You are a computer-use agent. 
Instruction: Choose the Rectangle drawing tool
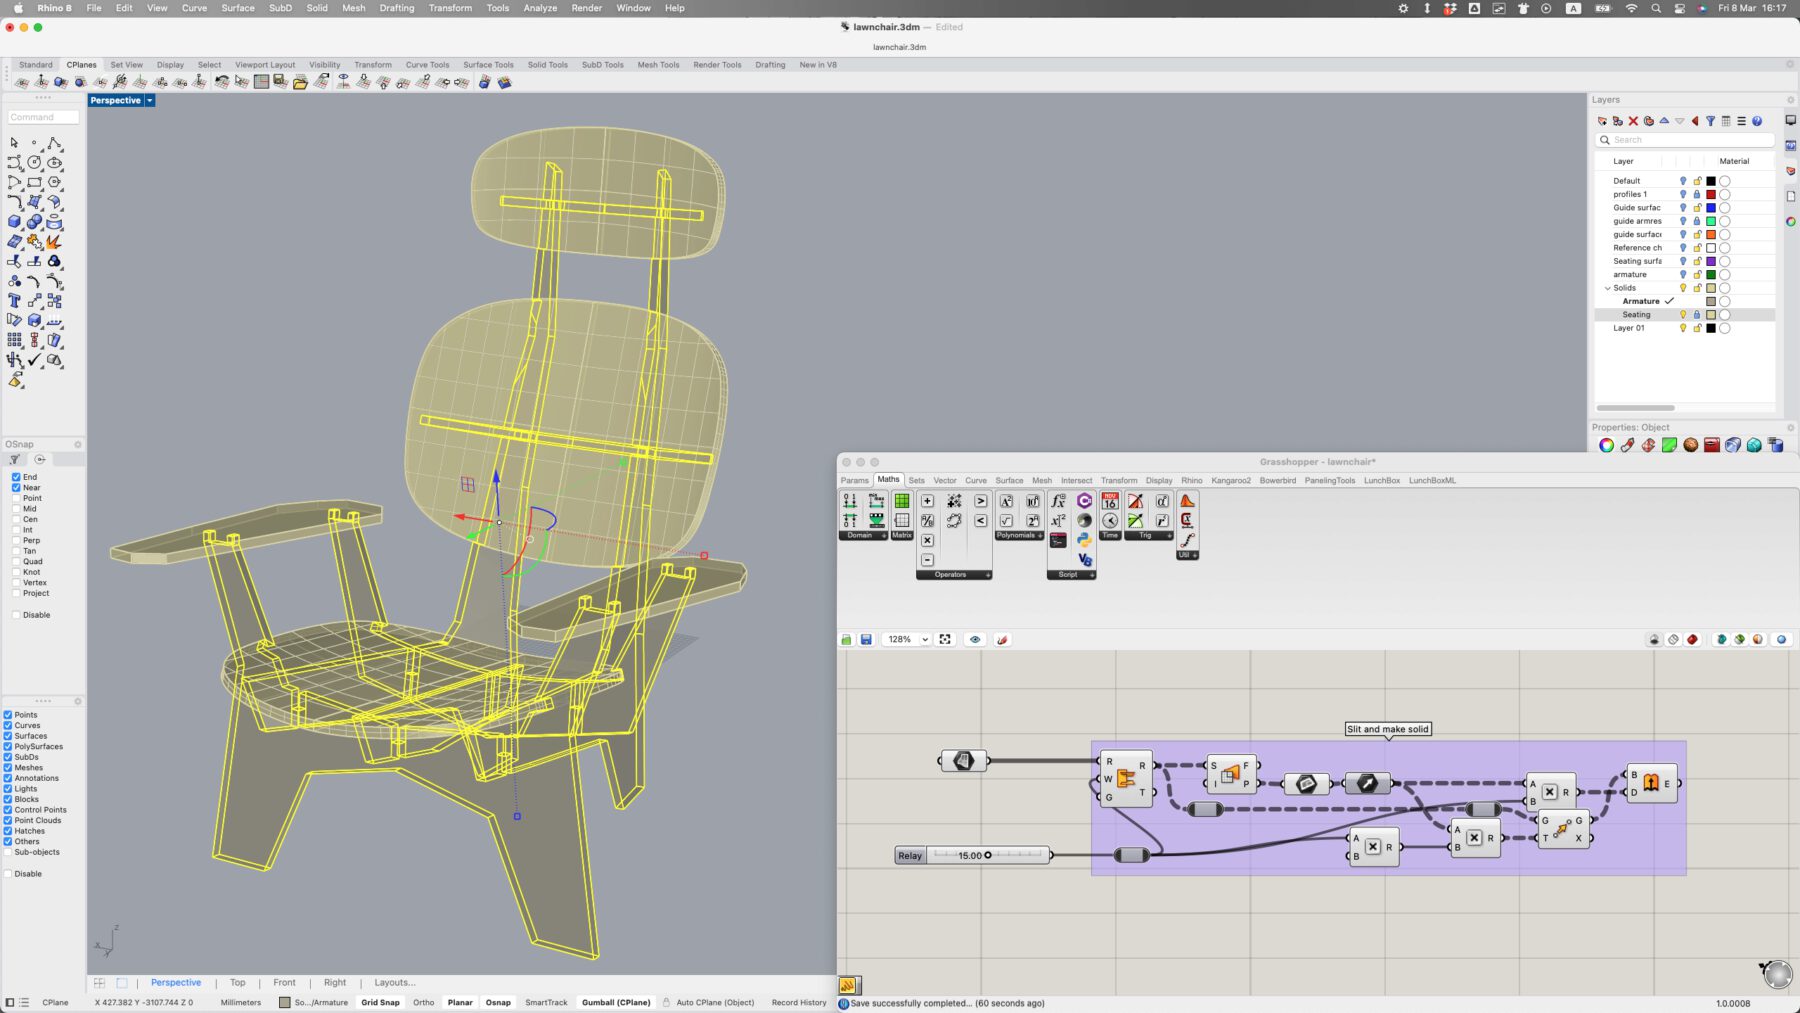pos(34,182)
